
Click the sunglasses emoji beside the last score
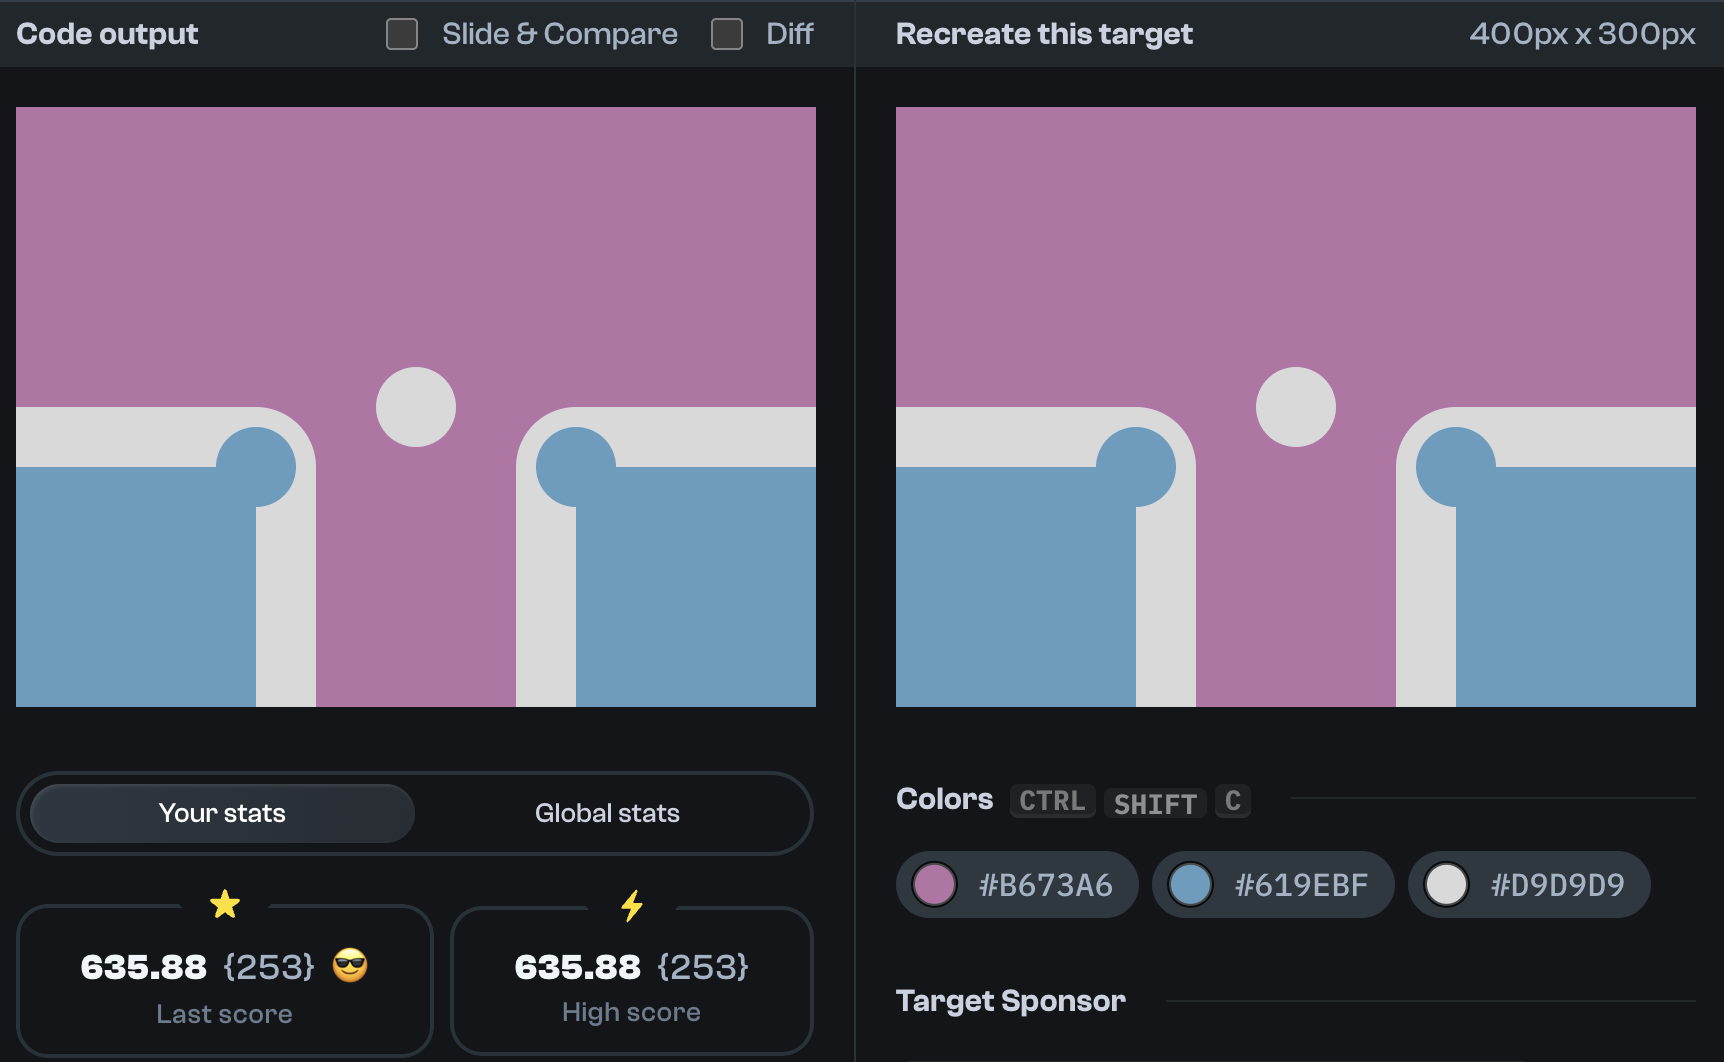click(350, 966)
